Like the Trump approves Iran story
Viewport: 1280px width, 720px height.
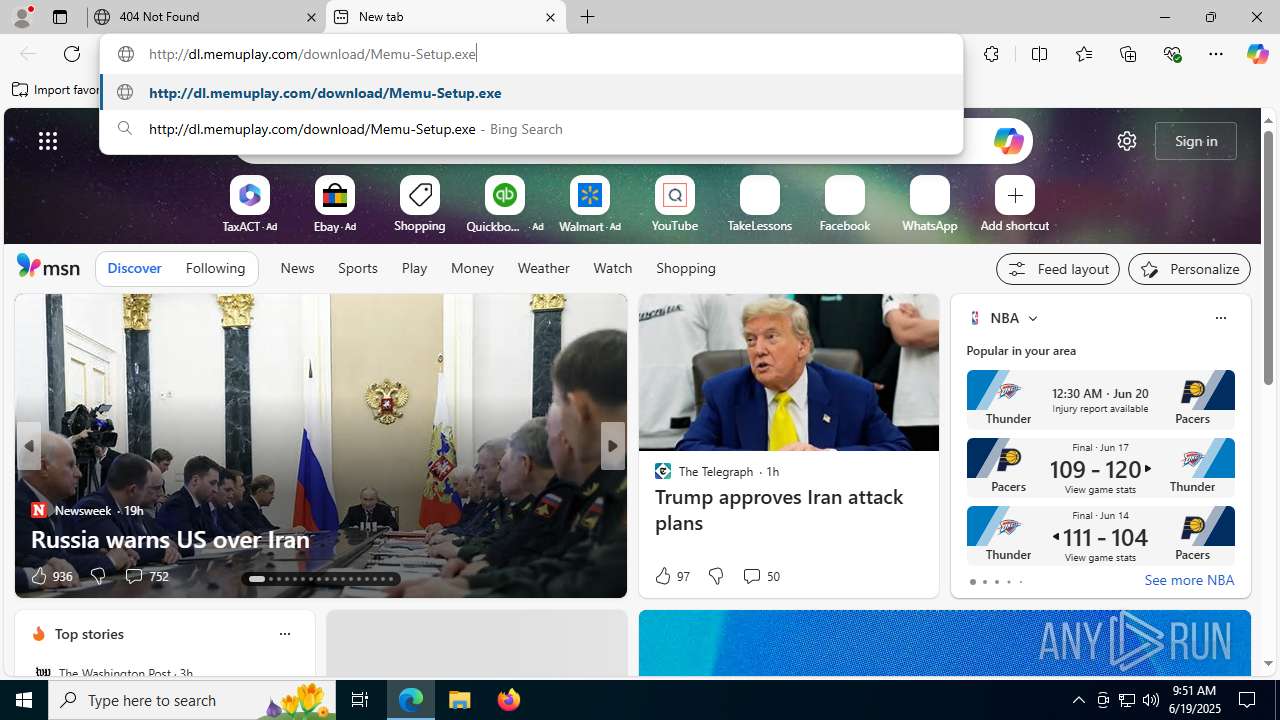coord(672,576)
